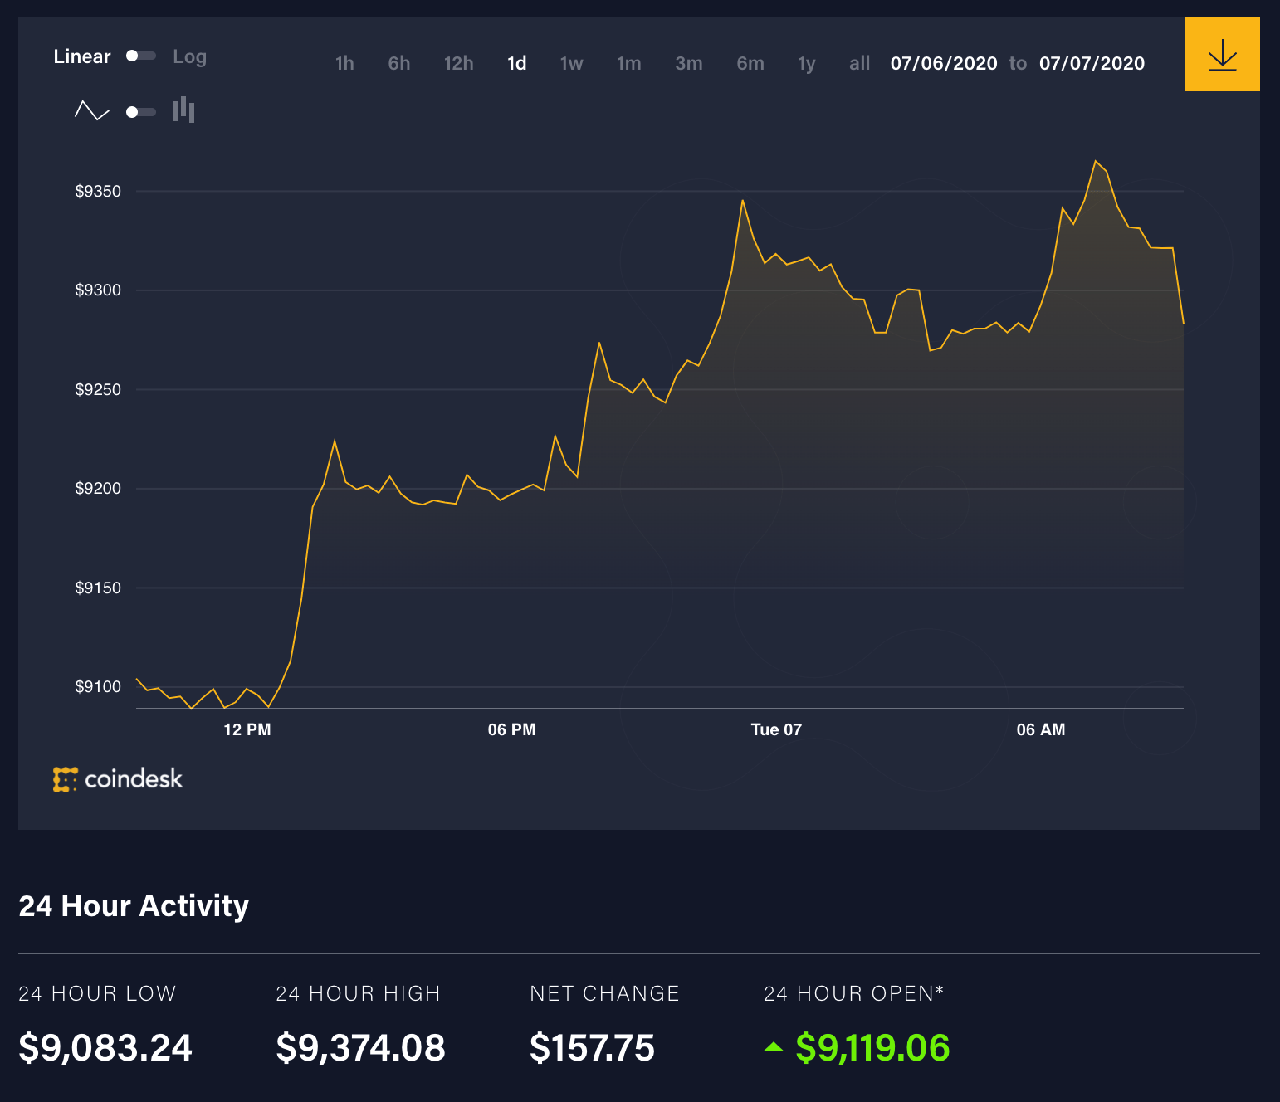This screenshot has width=1280, height=1102.
Task: Click the 12 PM x-axis label
Action: click(247, 730)
